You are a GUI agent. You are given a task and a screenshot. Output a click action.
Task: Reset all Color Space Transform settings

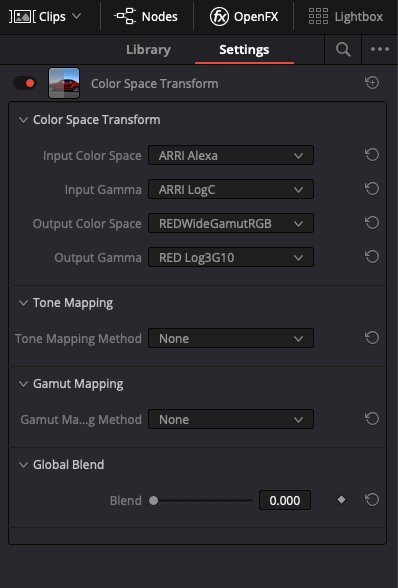[x=372, y=83]
